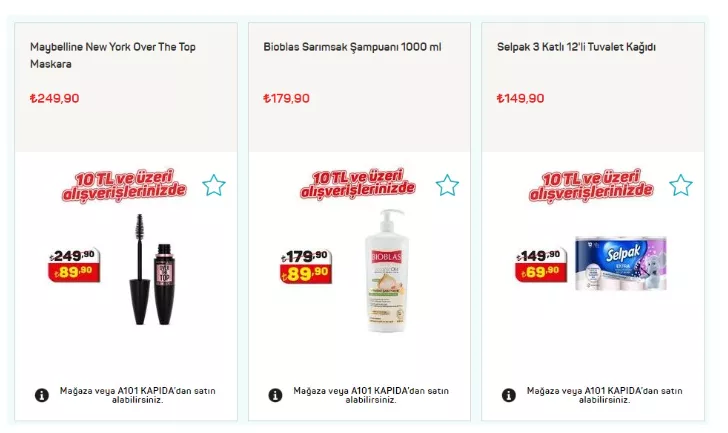The height and width of the screenshot is (433, 728).
Task: Click the 89,90 discount tag on shampoo
Action: click(306, 273)
